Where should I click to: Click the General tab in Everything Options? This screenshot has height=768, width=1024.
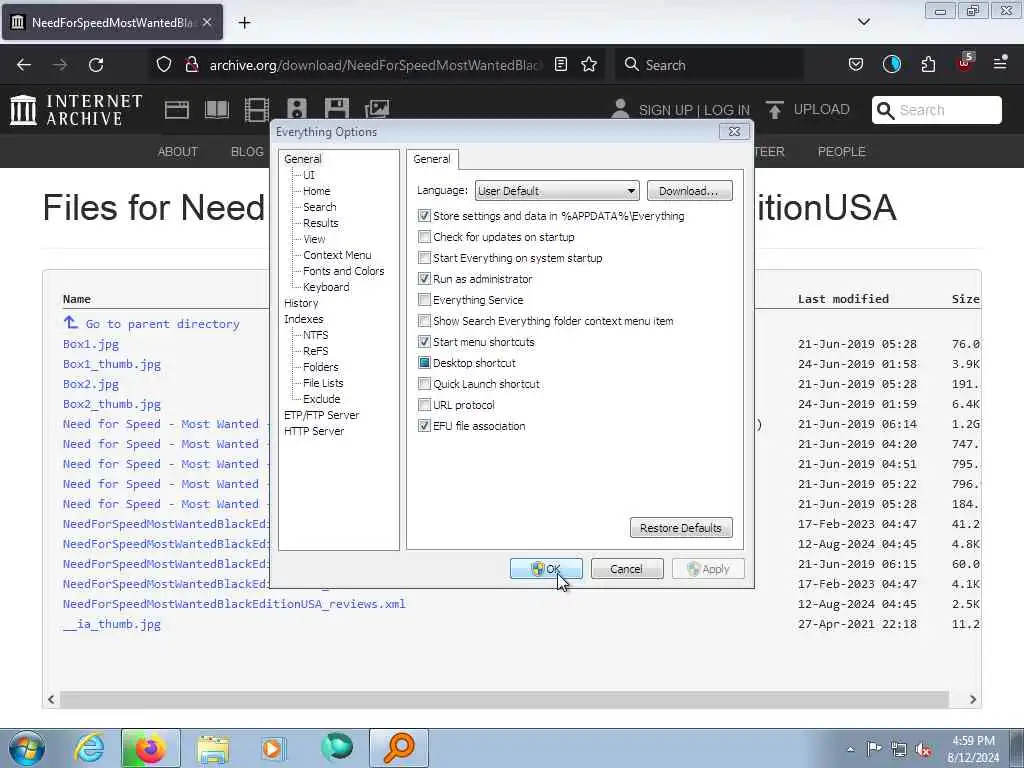[432, 159]
